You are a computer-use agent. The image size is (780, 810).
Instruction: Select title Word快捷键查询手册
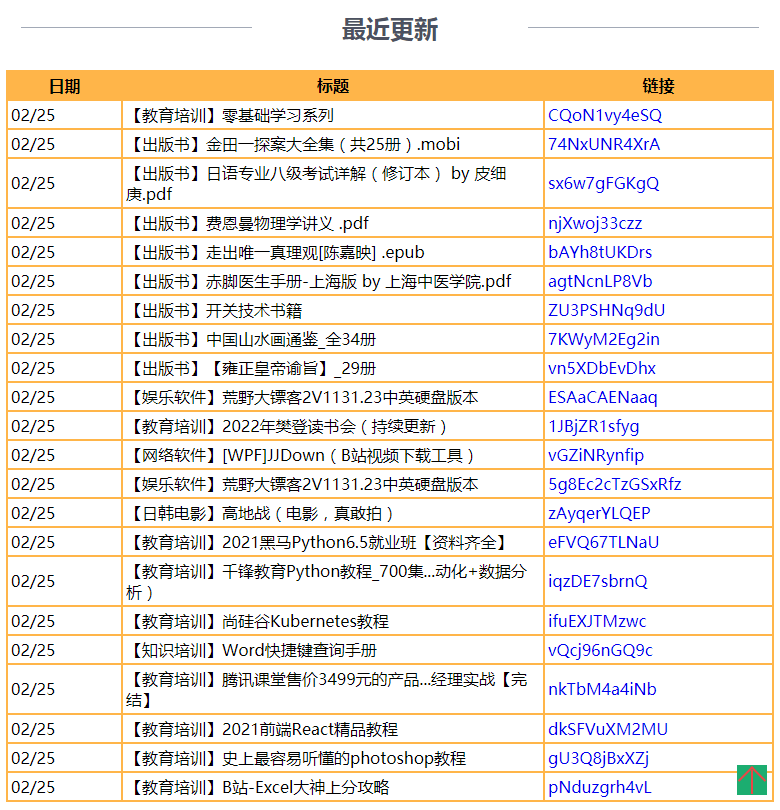[x=252, y=650]
